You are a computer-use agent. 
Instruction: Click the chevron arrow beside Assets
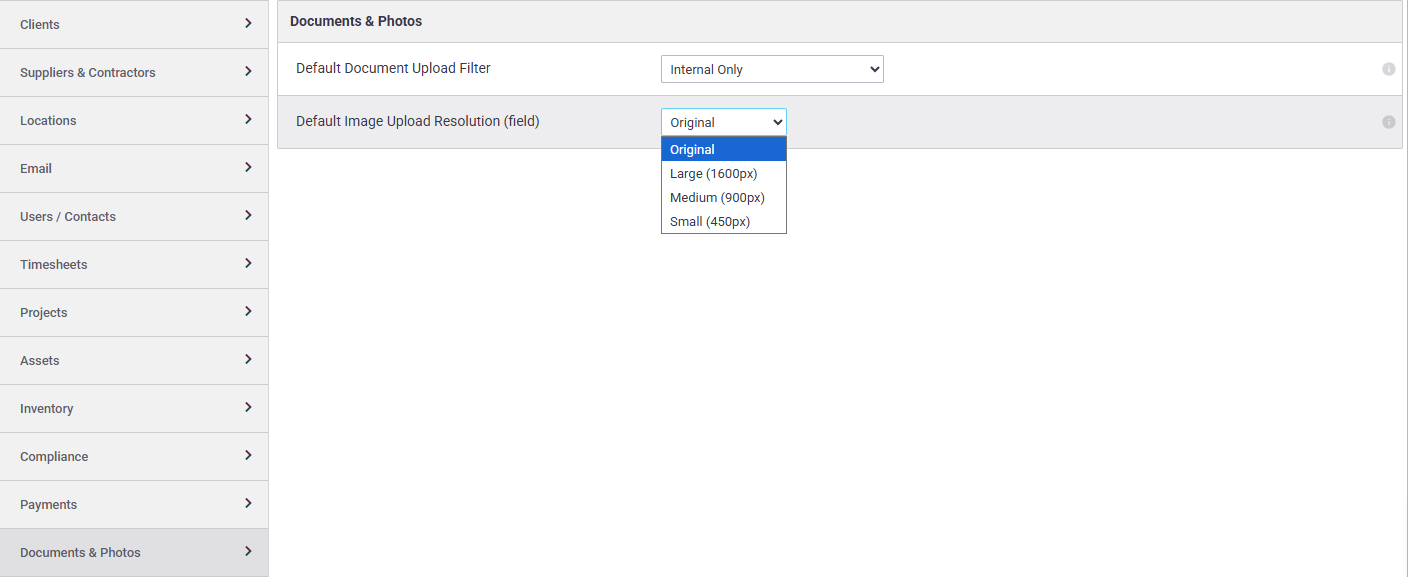248,359
